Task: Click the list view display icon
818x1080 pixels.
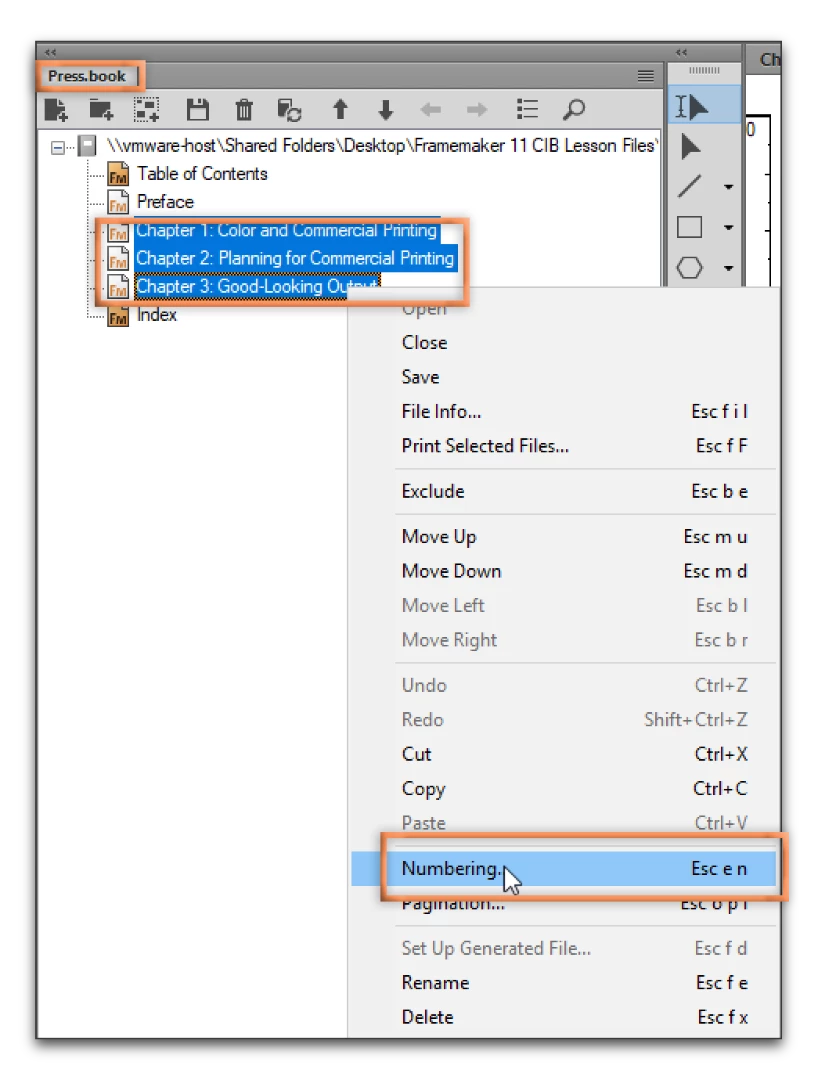Action: click(527, 110)
